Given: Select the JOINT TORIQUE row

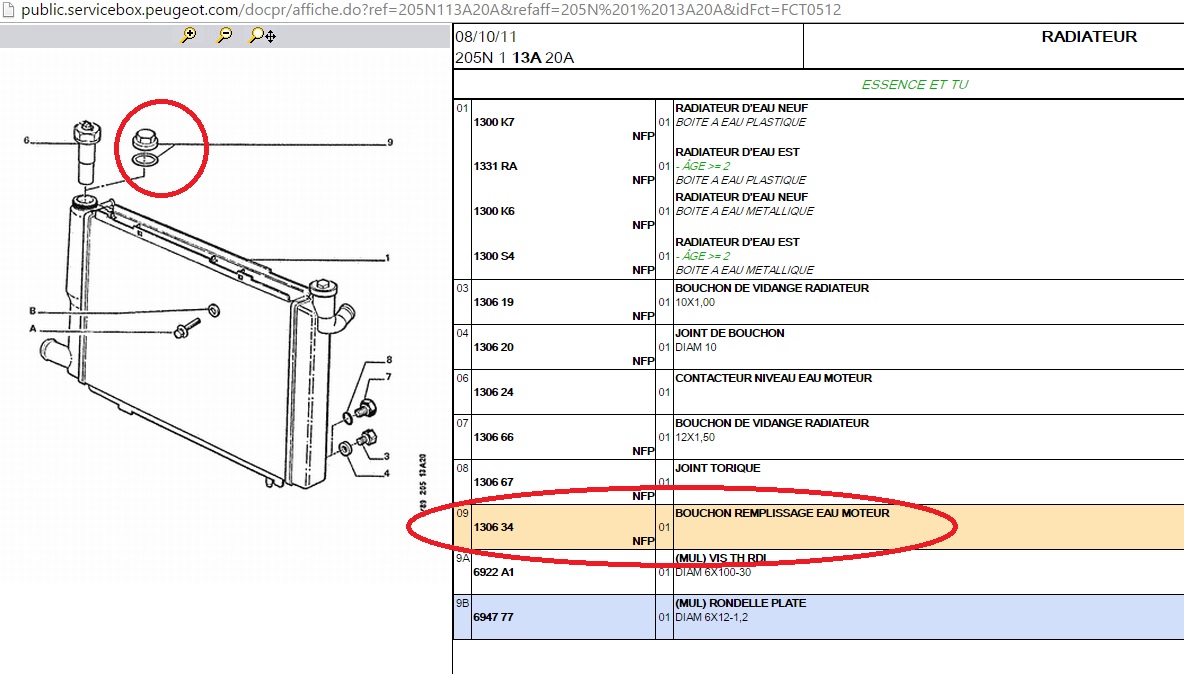Looking at the screenshot, I should (x=717, y=468).
